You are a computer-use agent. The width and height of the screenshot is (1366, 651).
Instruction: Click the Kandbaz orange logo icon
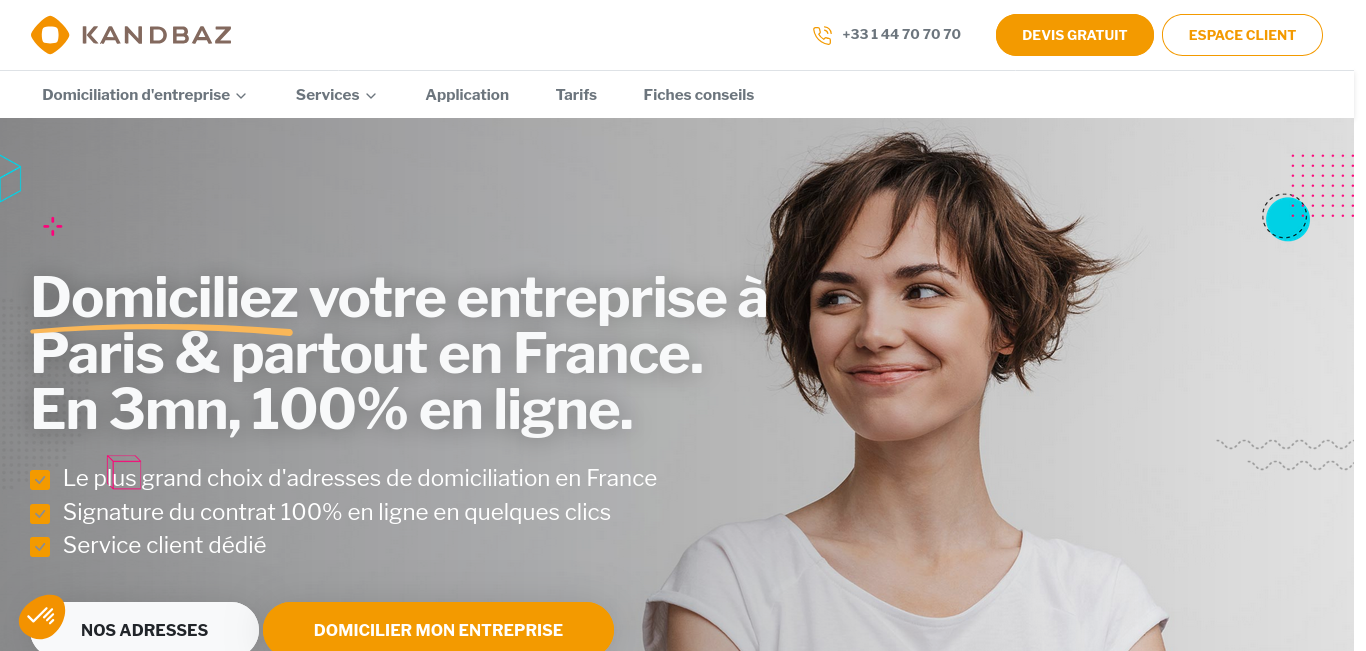point(50,35)
